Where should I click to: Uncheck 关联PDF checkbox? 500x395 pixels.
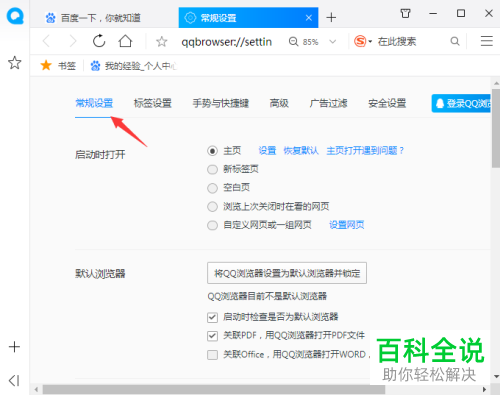pyautogui.click(x=212, y=336)
